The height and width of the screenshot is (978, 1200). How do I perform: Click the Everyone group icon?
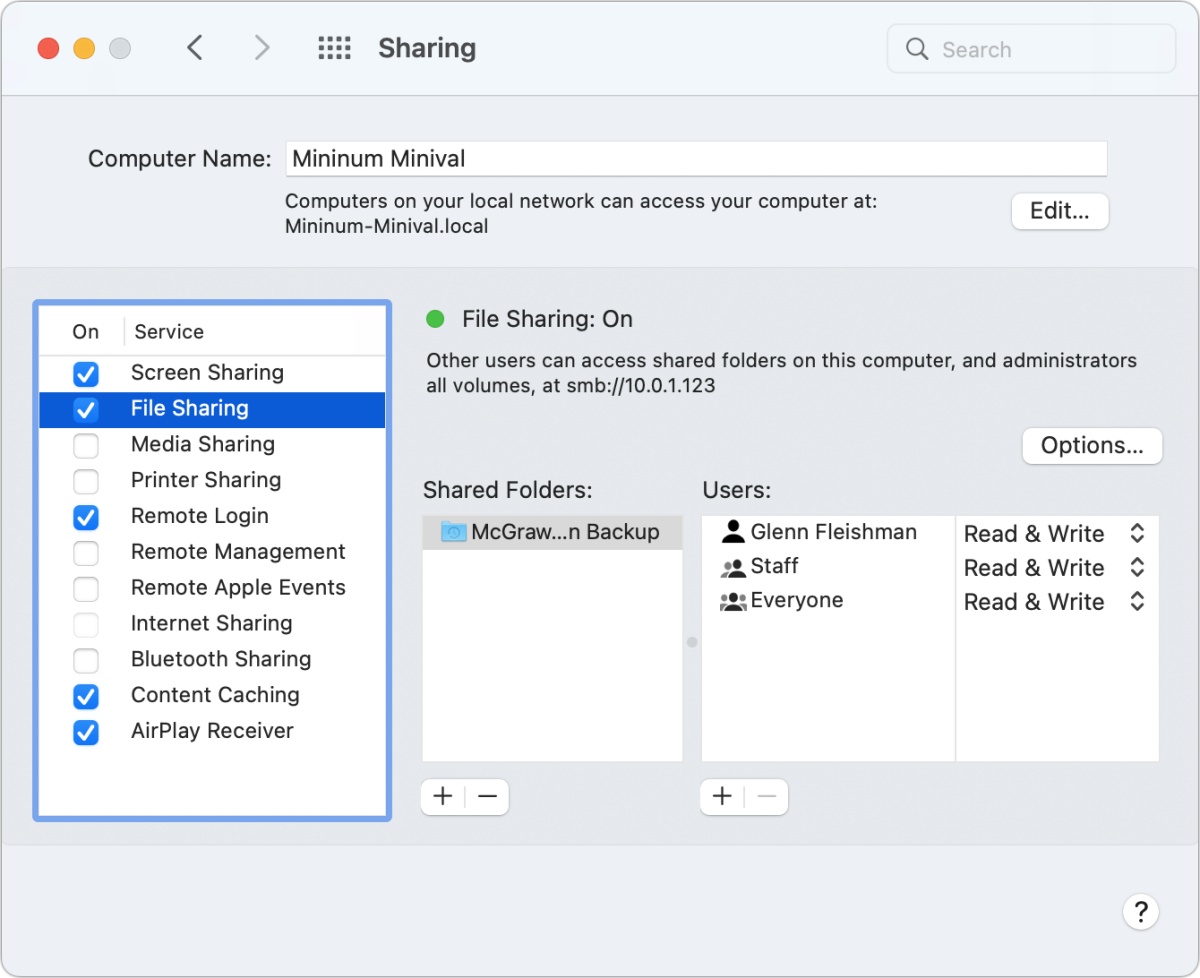(731, 600)
